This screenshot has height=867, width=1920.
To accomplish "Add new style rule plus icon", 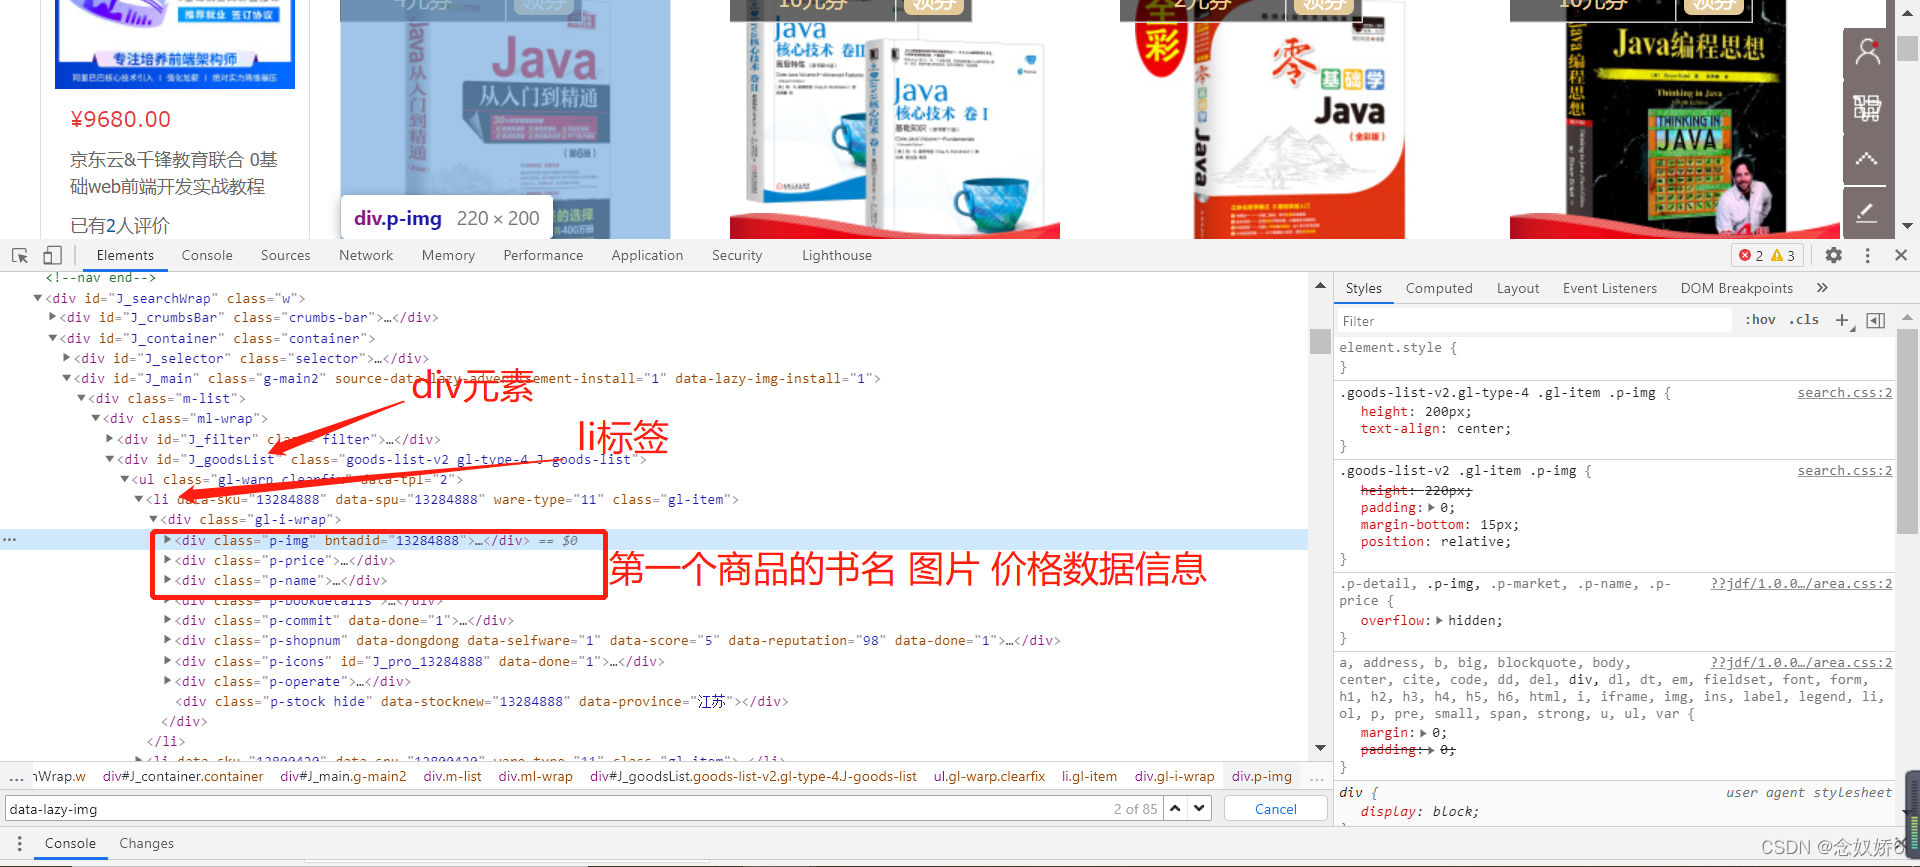I will tap(1842, 320).
